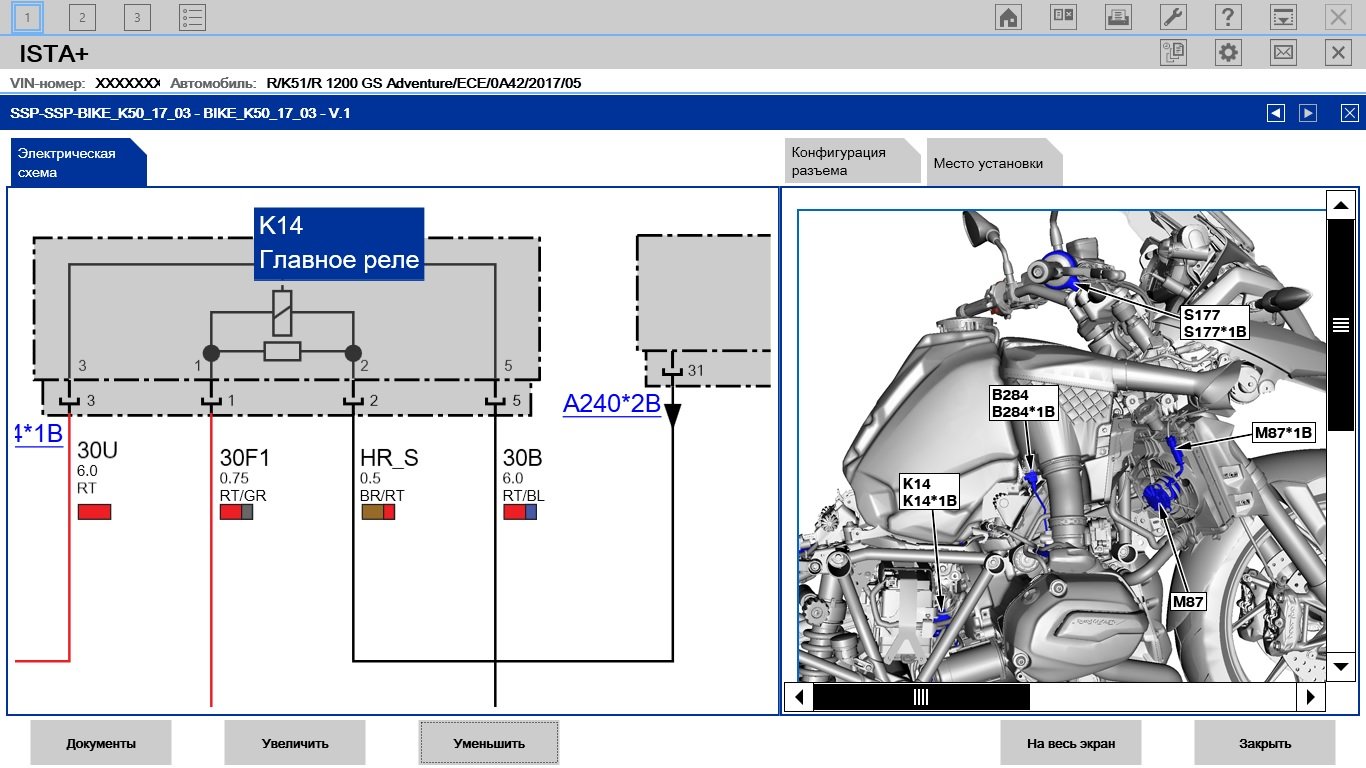Open the minimize-to-tray dropdown icon in top bar
1366x768 pixels.
coord(1283,17)
